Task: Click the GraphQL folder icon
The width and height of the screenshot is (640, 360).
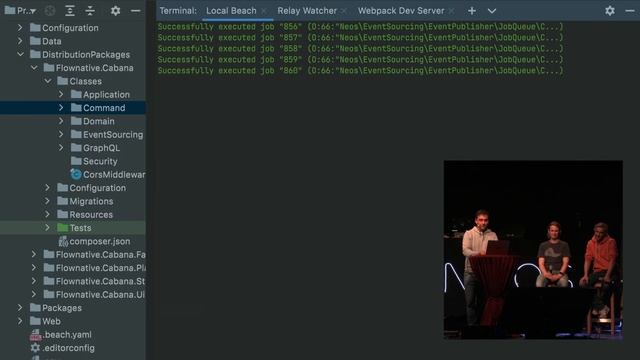Action: pyautogui.click(x=76, y=147)
